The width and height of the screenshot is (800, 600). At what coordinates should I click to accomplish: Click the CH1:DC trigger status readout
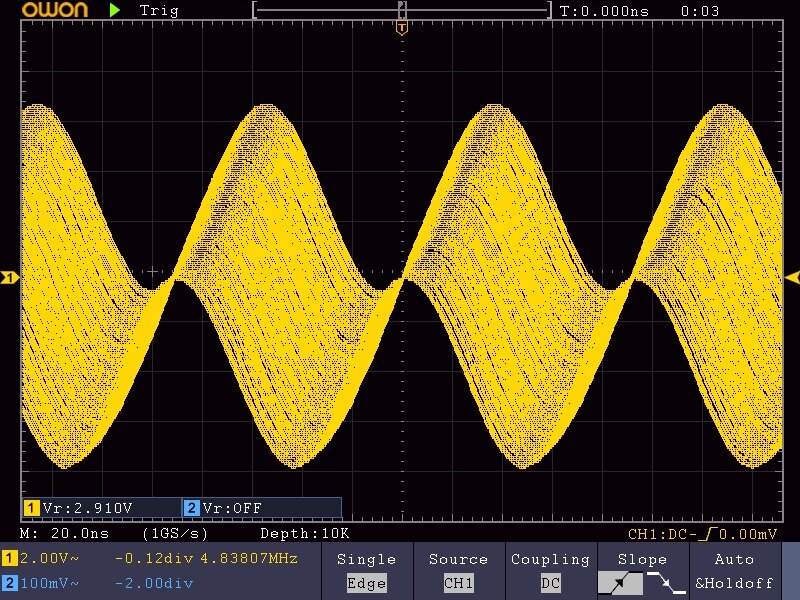(x=702, y=534)
